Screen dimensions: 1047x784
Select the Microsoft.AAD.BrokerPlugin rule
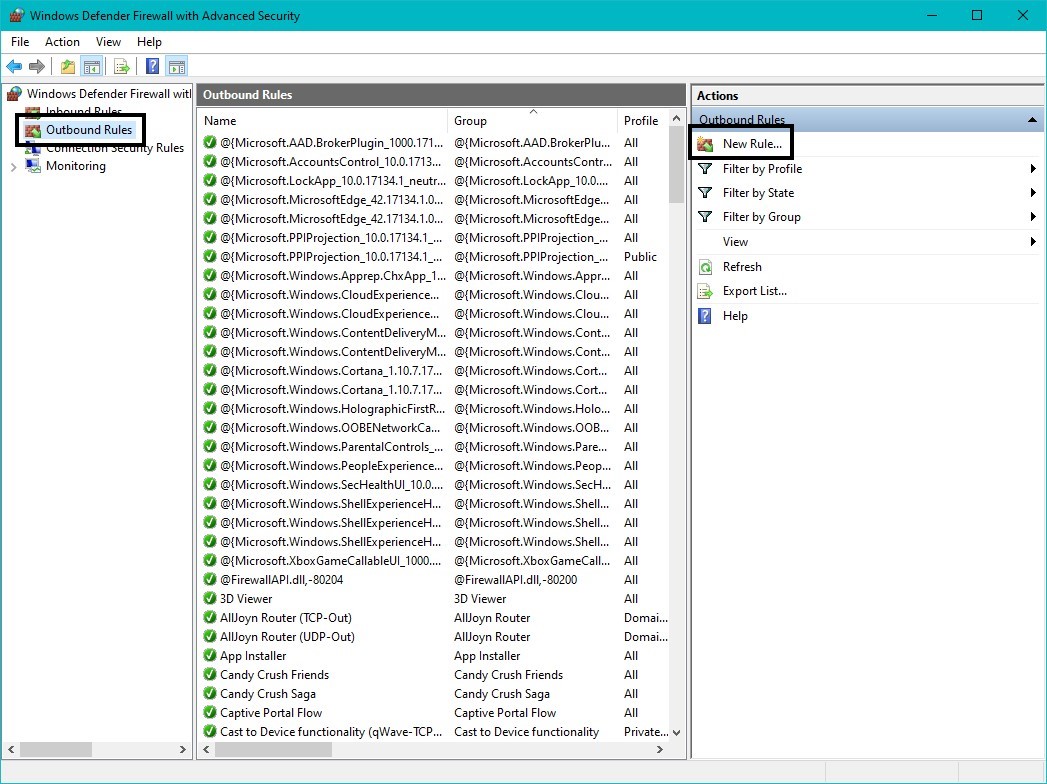click(434, 142)
